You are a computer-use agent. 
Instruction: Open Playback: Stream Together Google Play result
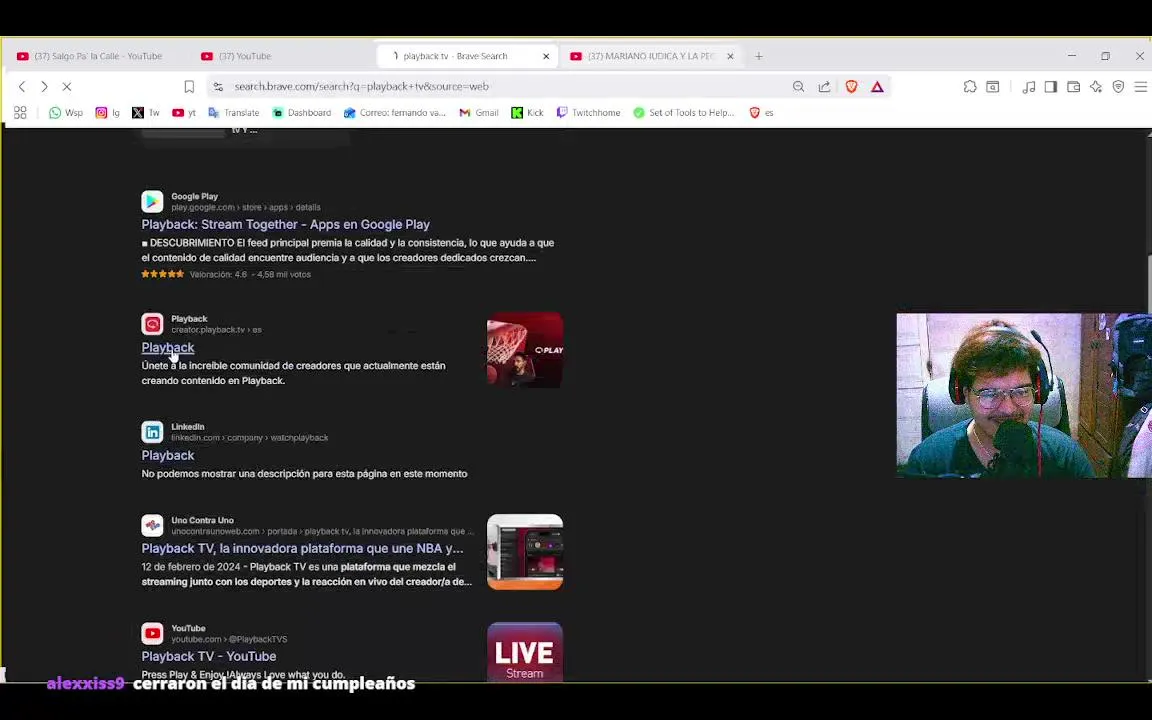point(285,225)
